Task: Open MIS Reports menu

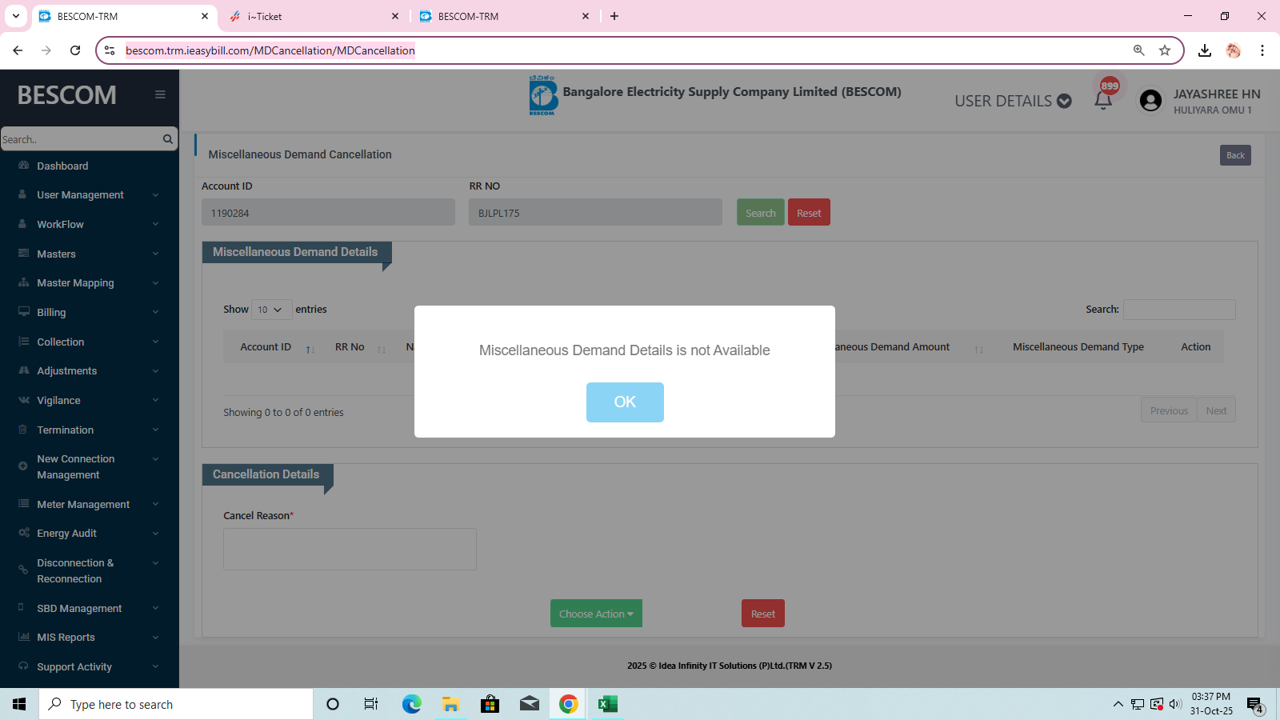Action: tap(89, 637)
